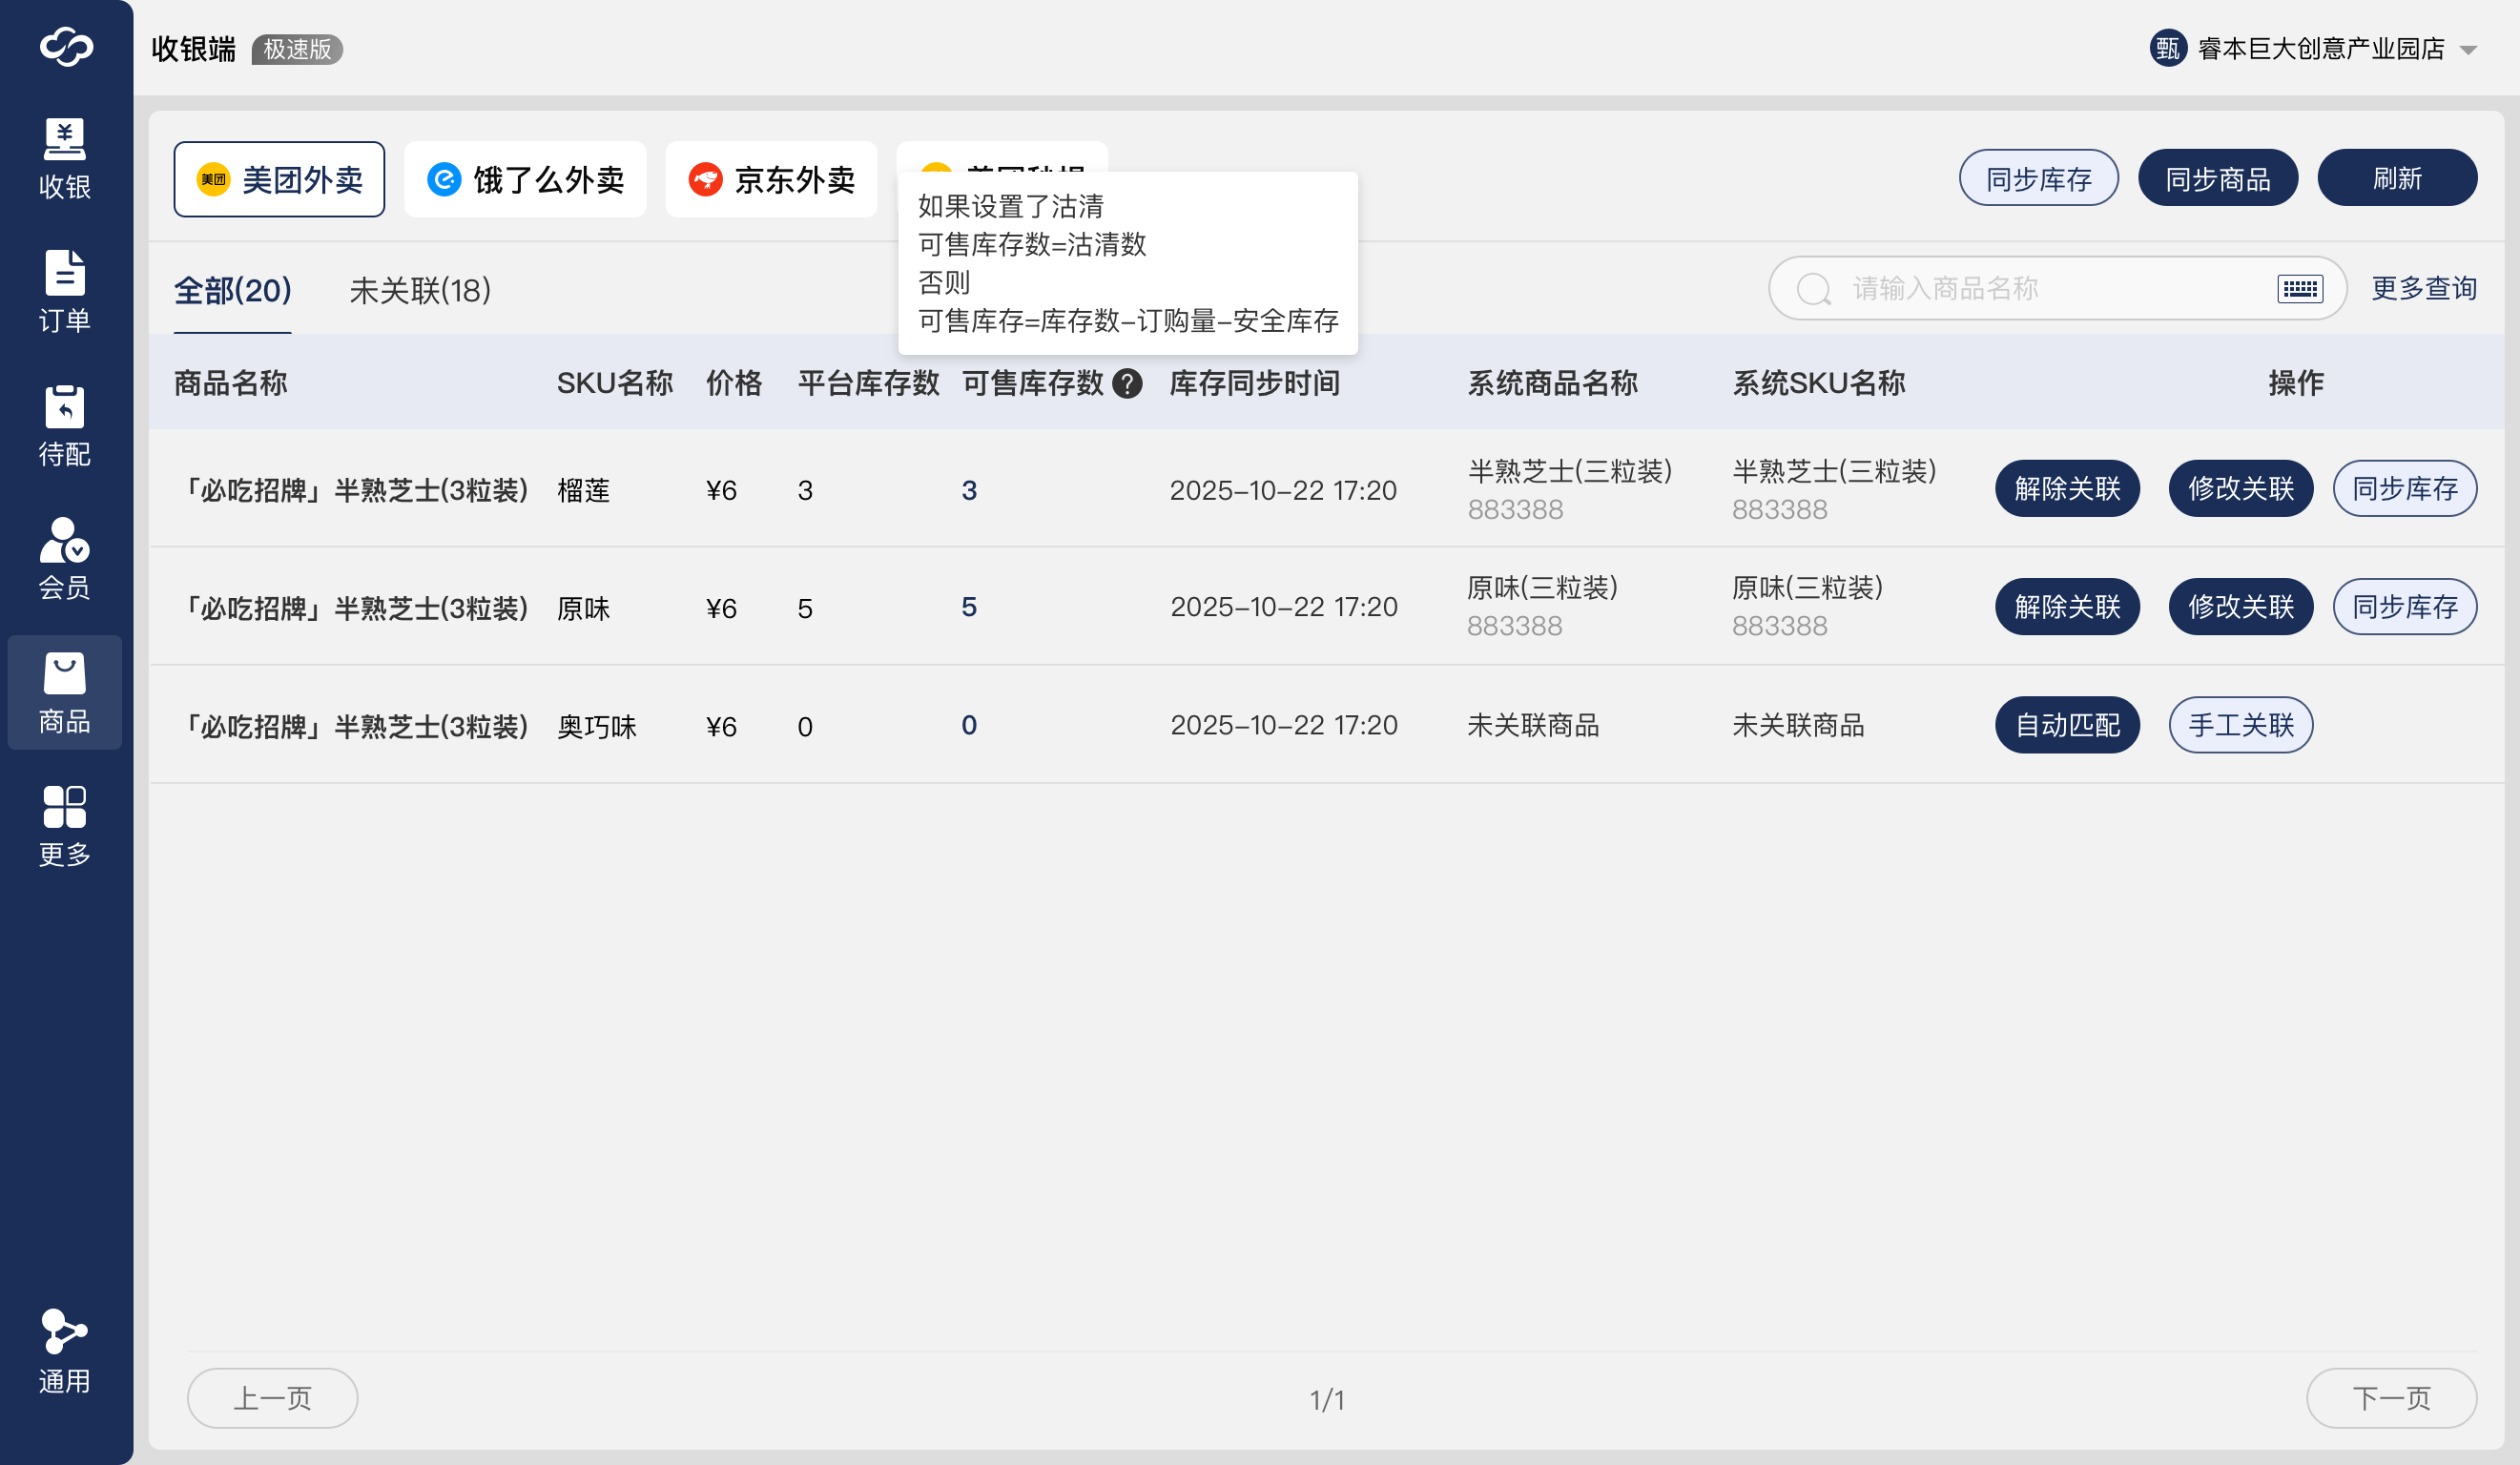Screen dimensions: 2520x1465
Task: Open 通用 general settings in sidebar
Action: click(x=65, y=1351)
